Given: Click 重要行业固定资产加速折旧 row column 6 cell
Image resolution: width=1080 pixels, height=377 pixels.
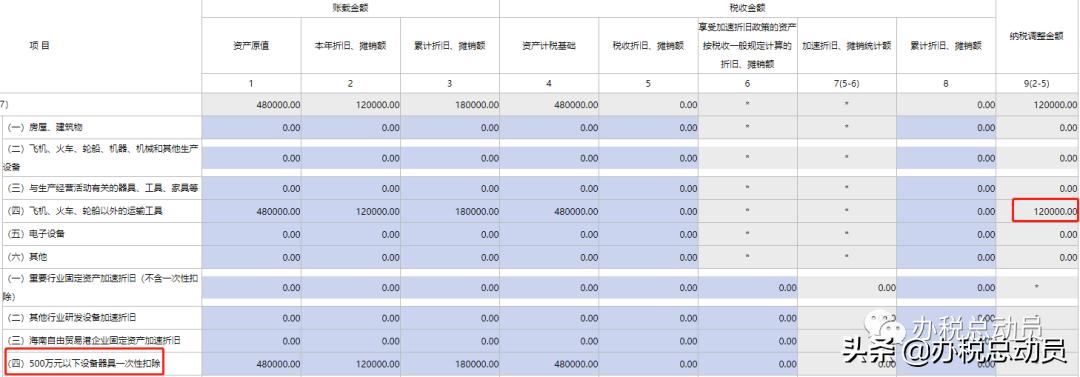Looking at the screenshot, I should pos(747,287).
